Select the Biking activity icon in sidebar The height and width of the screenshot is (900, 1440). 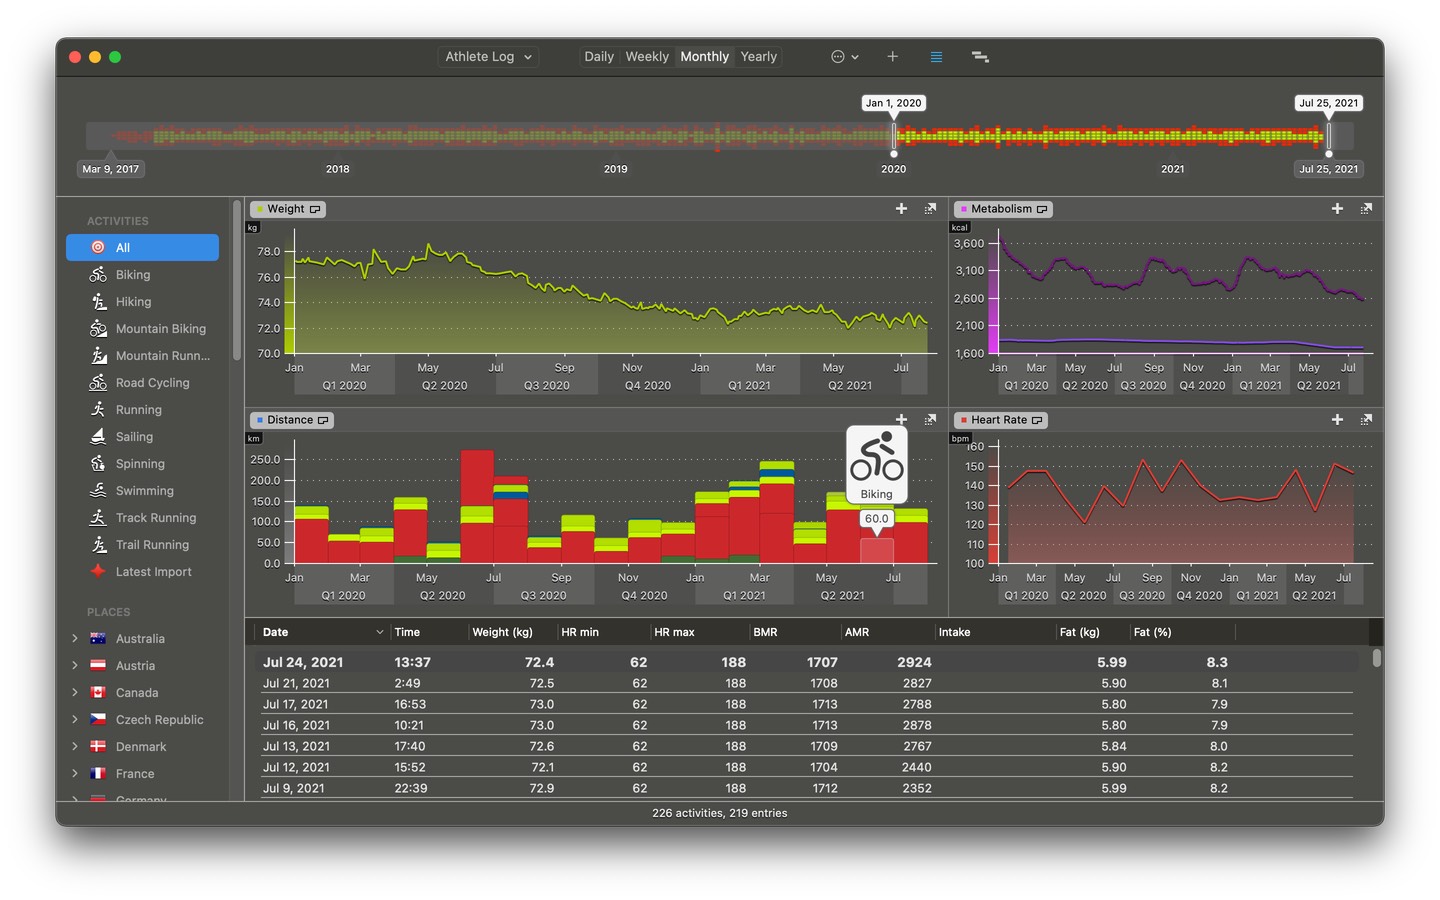pos(98,275)
